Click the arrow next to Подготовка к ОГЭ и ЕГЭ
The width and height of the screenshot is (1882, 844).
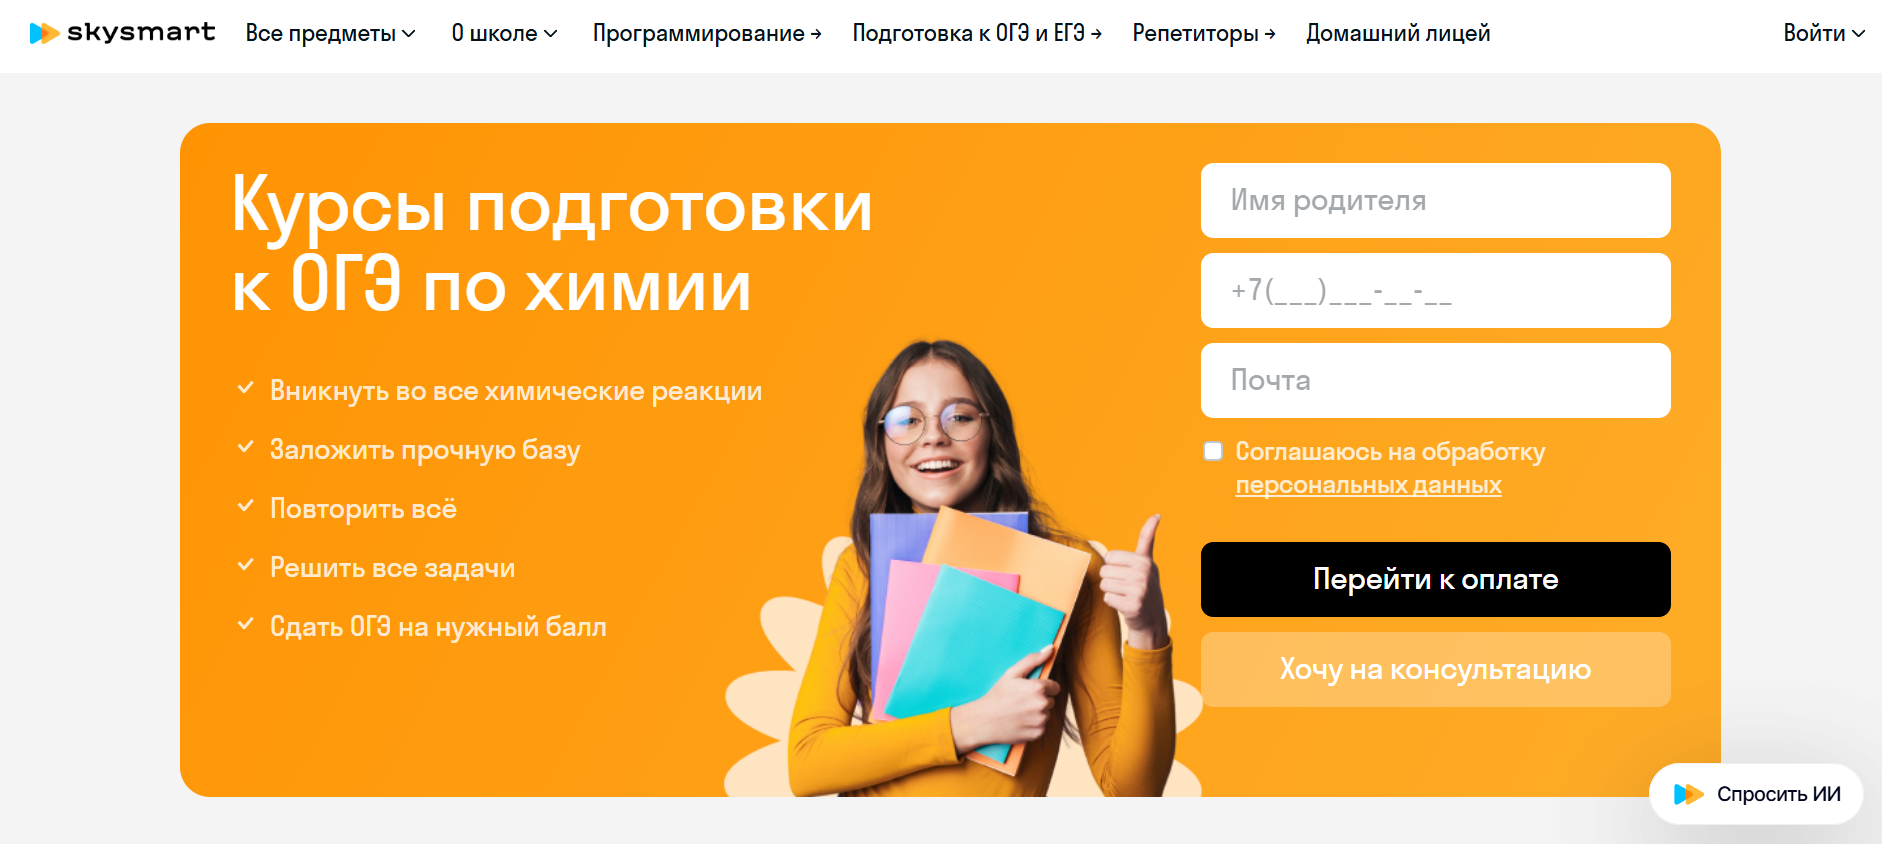click(1097, 34)
